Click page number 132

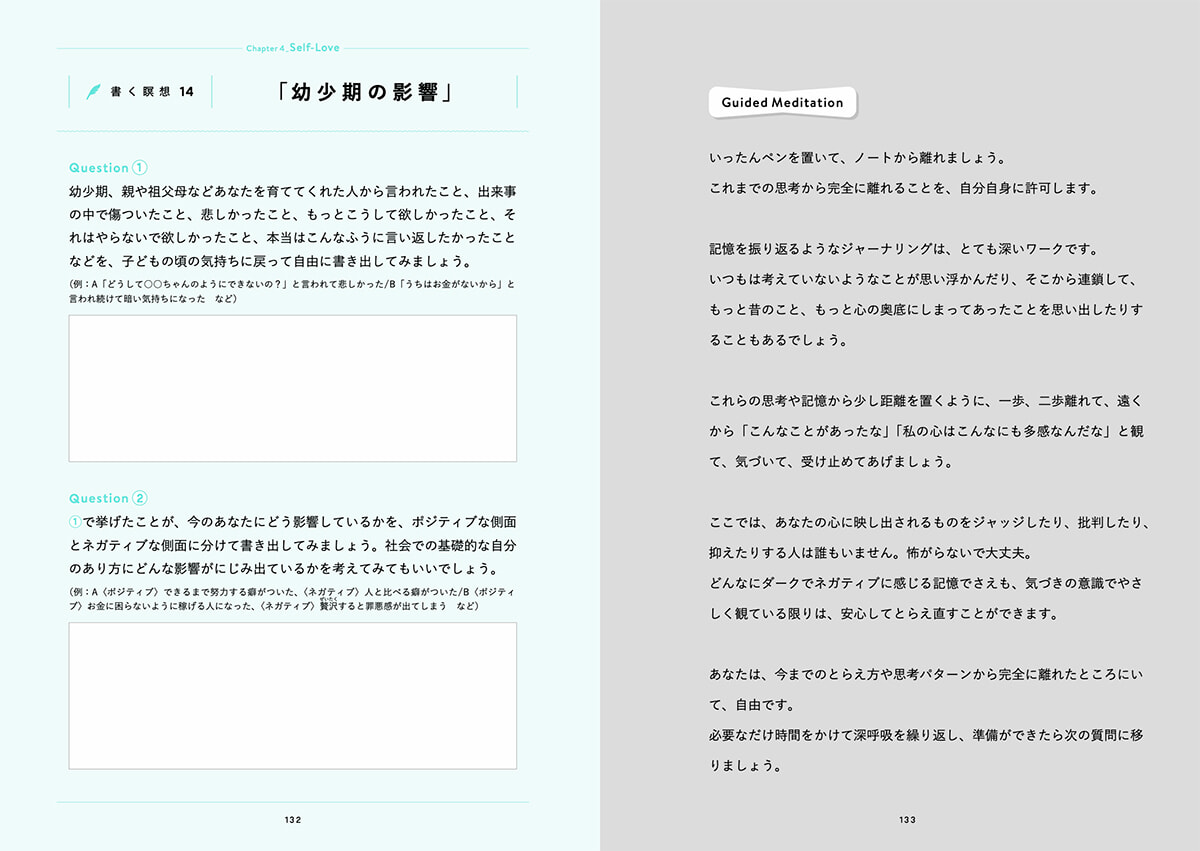point(293,820)
